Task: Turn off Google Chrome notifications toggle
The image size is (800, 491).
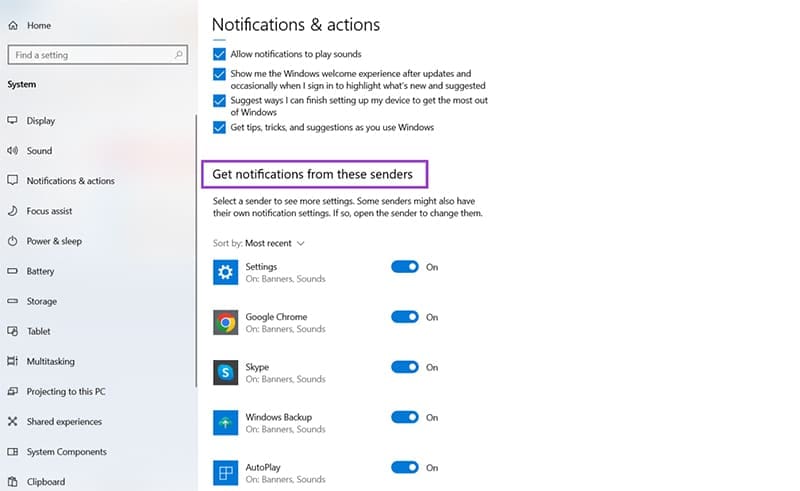Action: (x=404, y=317)
